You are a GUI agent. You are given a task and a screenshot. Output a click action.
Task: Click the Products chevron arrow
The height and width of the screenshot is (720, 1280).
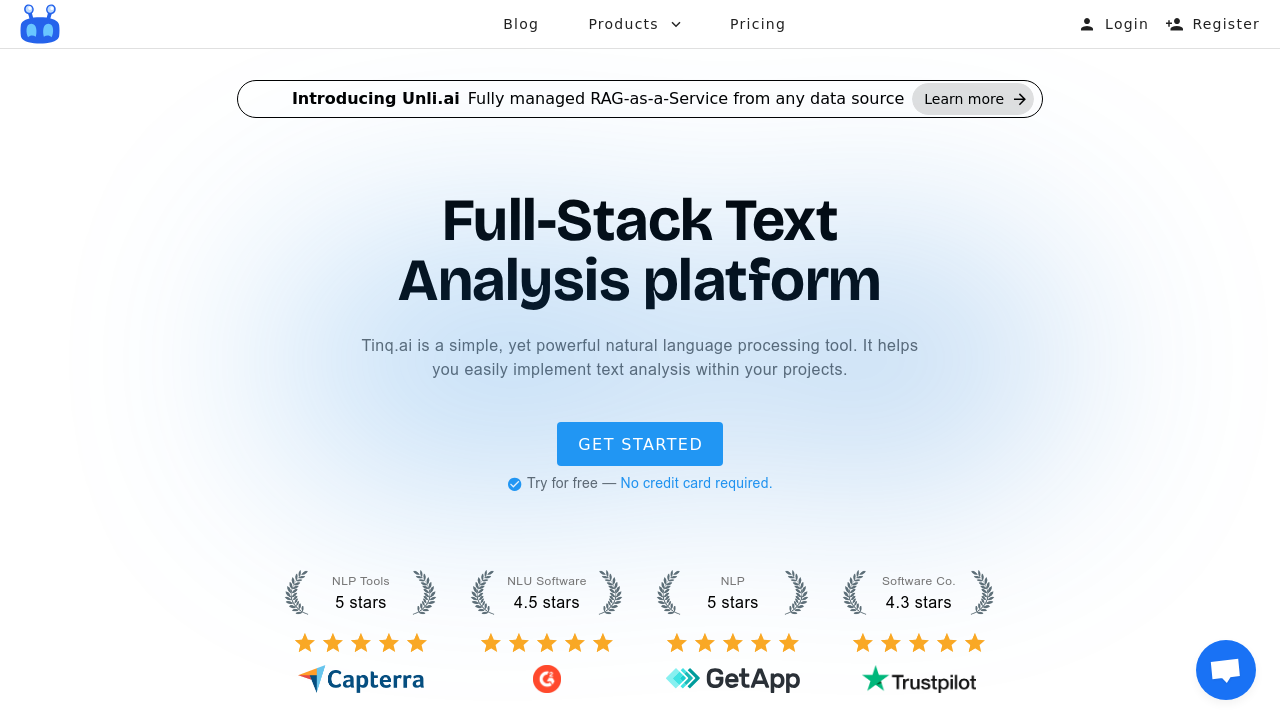(x=675, y=23)
